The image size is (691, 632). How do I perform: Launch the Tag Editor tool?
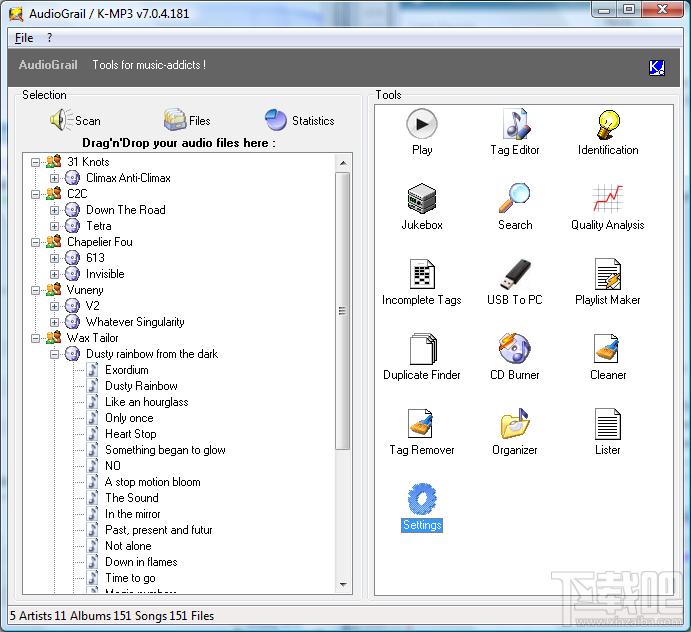point(515,132)
